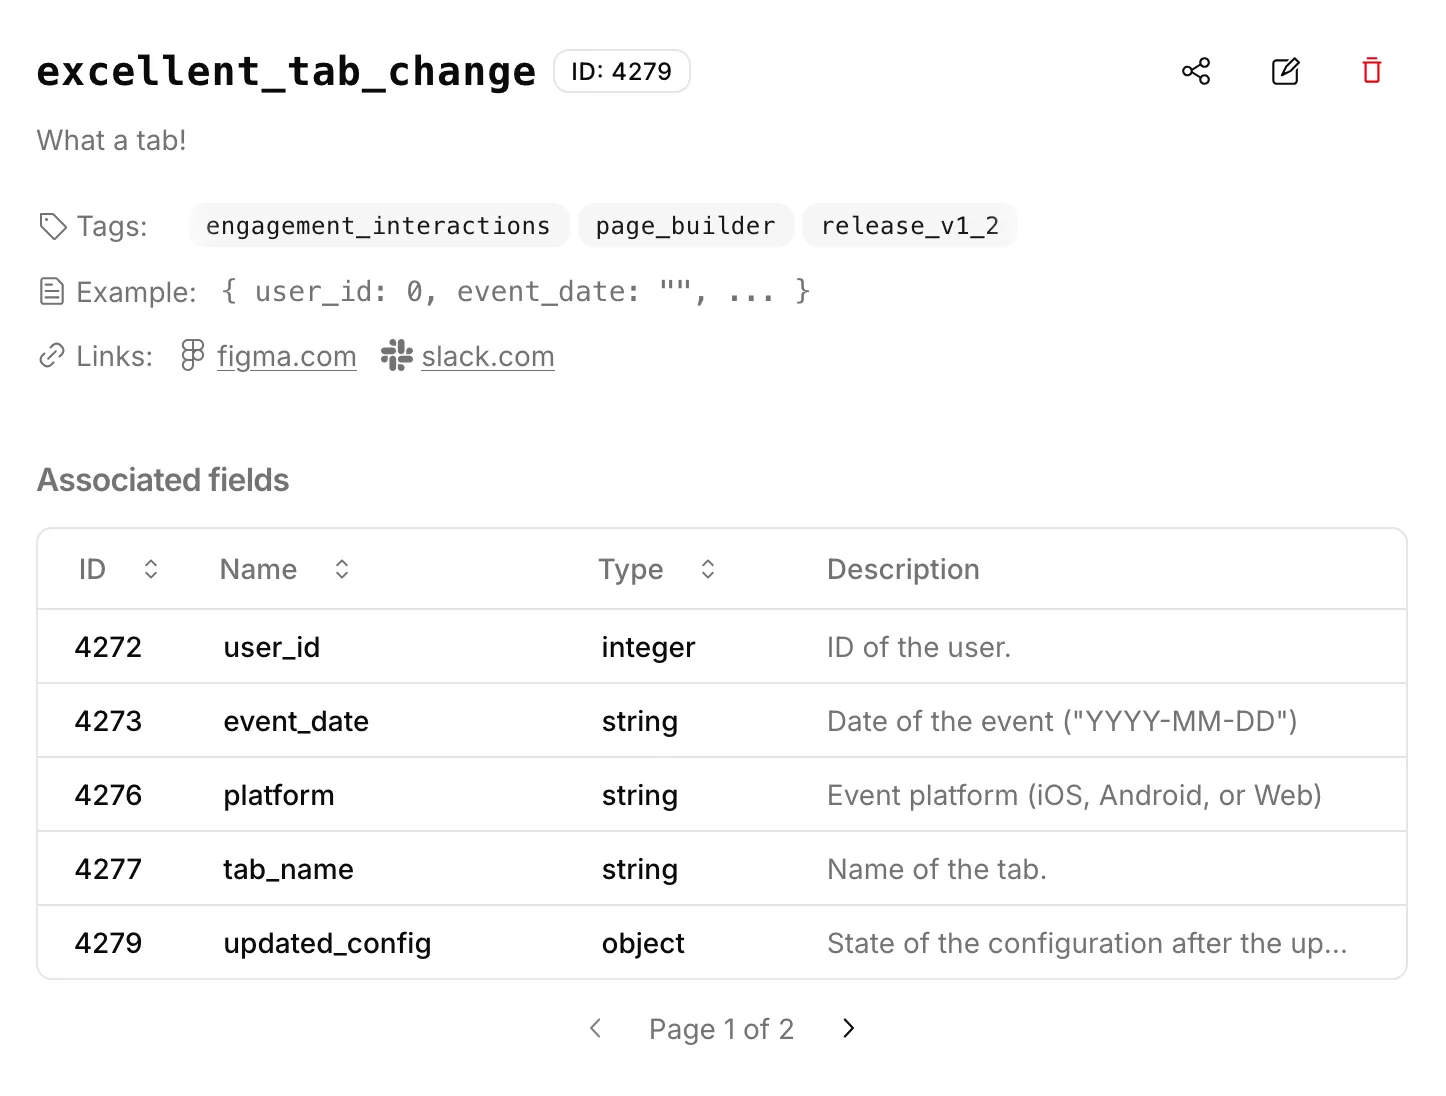Delete the event using the red trash icon
The width and height of the screenshot is (1446, 1096).
[1371, 71]
